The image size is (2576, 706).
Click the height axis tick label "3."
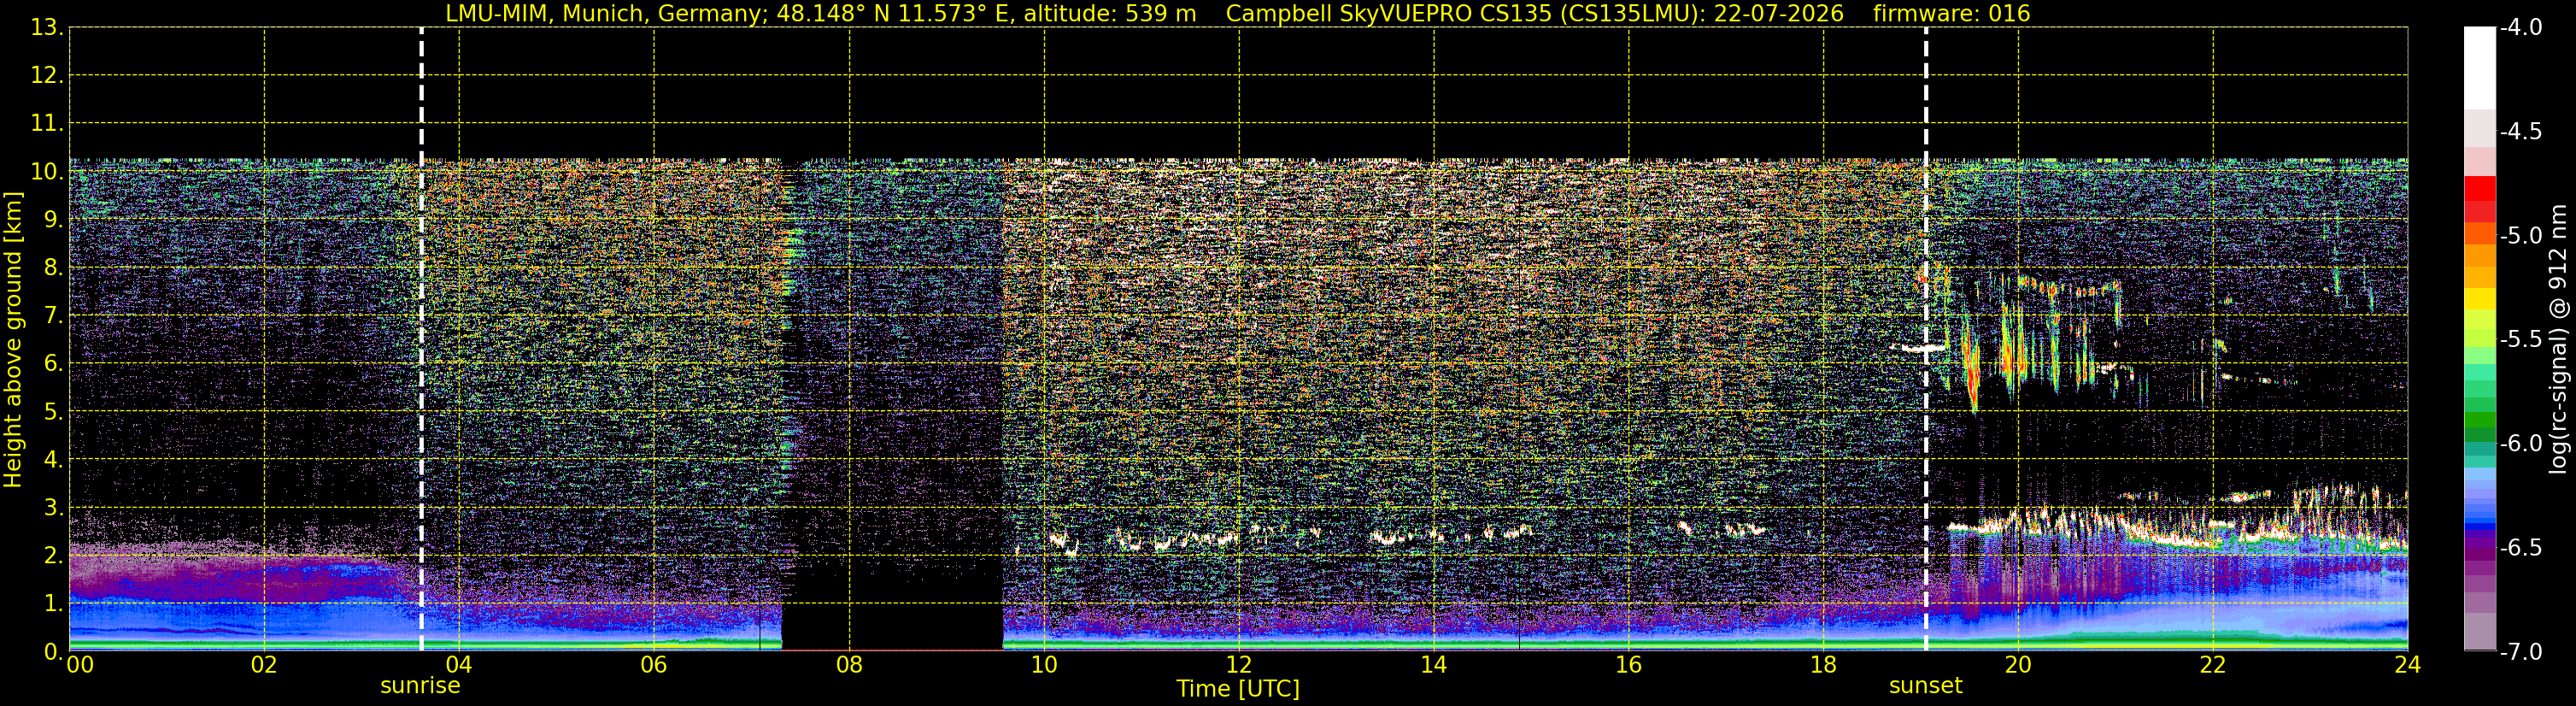pos(53,507)
